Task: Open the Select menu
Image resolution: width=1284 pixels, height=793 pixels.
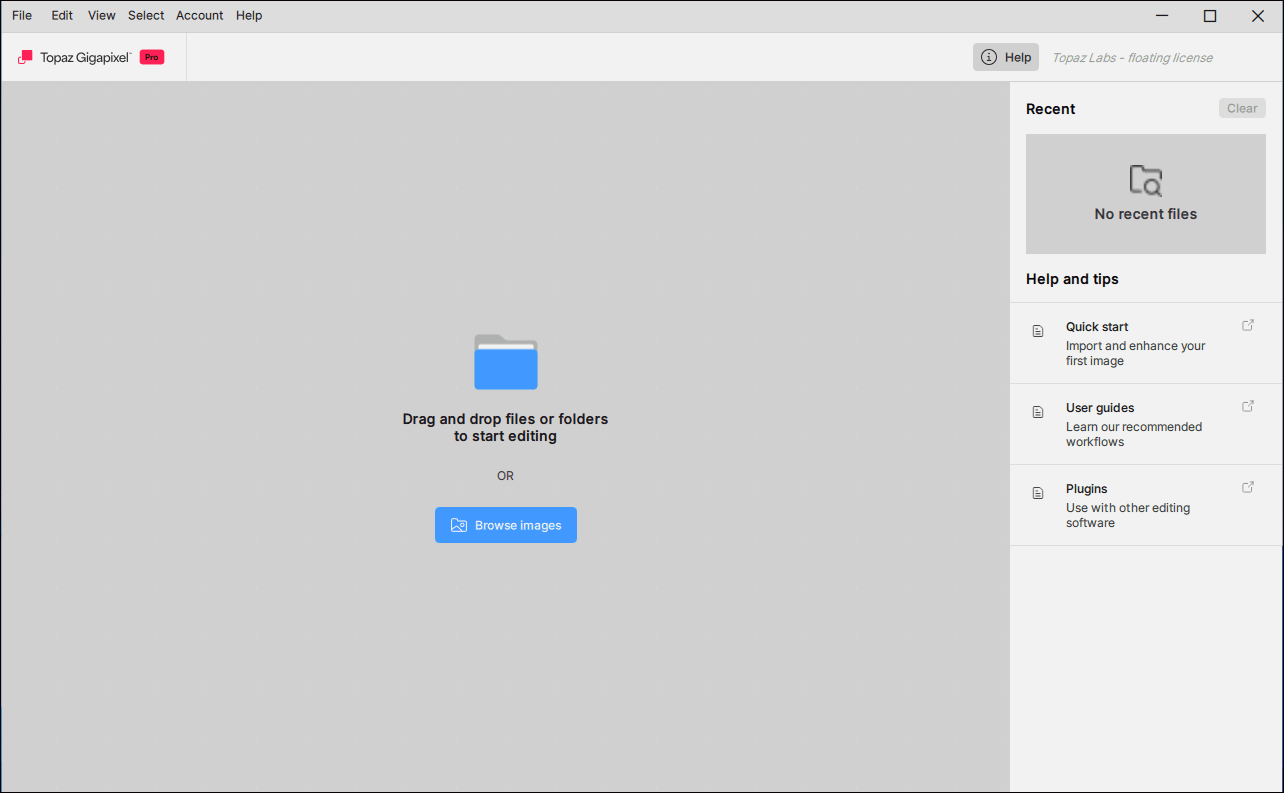Action: point(146,16)
